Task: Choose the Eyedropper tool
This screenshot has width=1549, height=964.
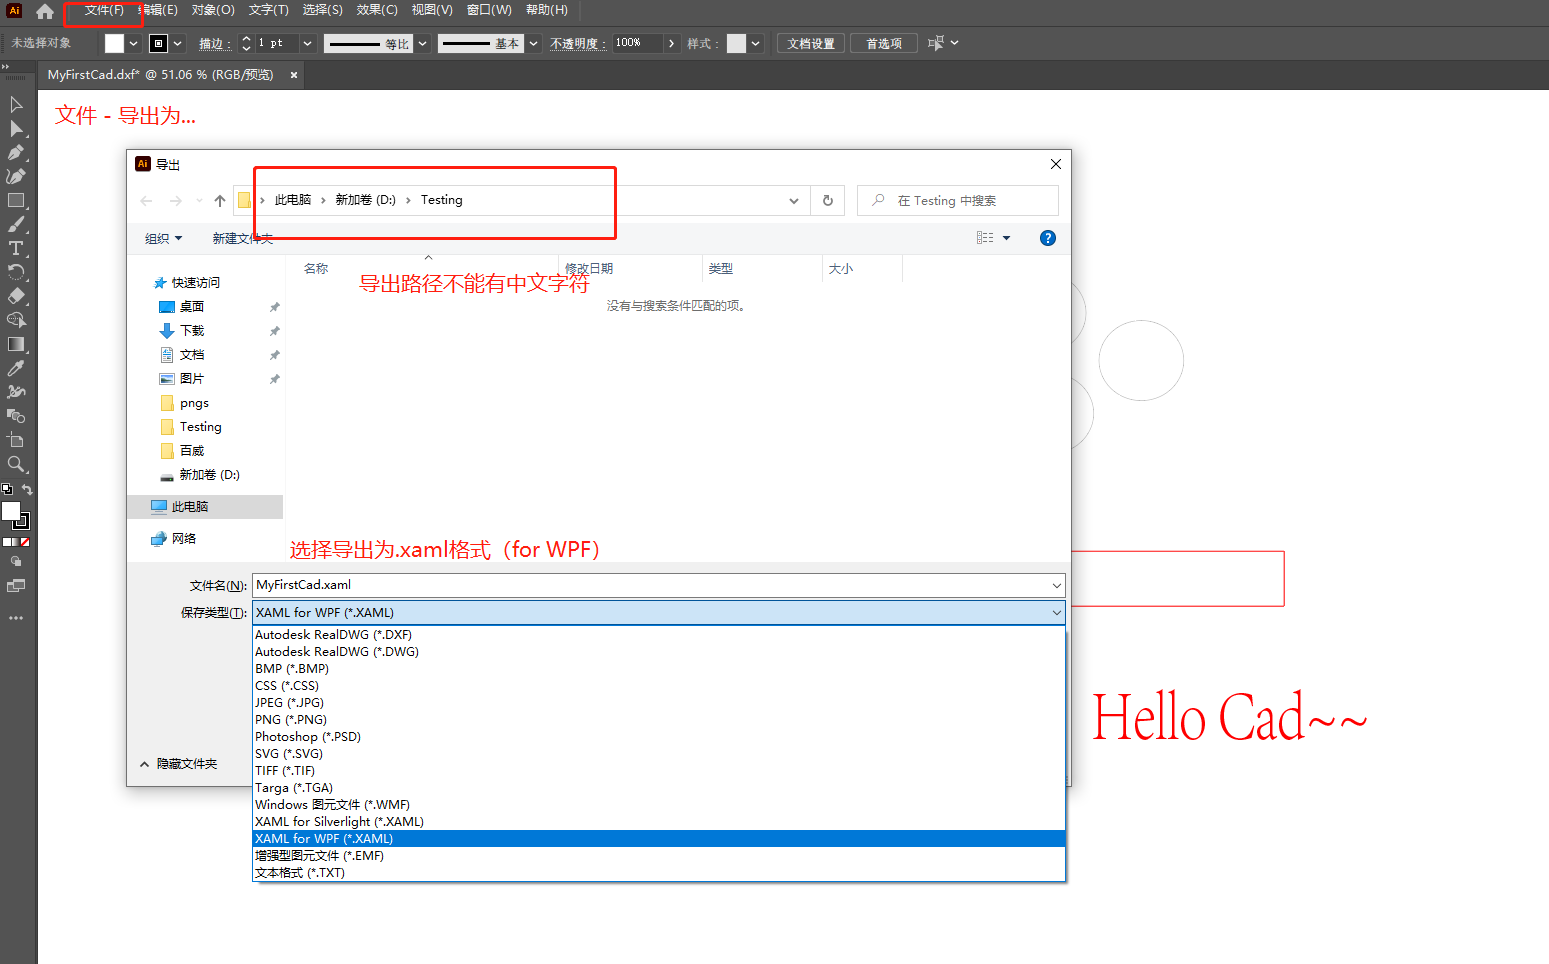Action: click(x=16, y=369)
